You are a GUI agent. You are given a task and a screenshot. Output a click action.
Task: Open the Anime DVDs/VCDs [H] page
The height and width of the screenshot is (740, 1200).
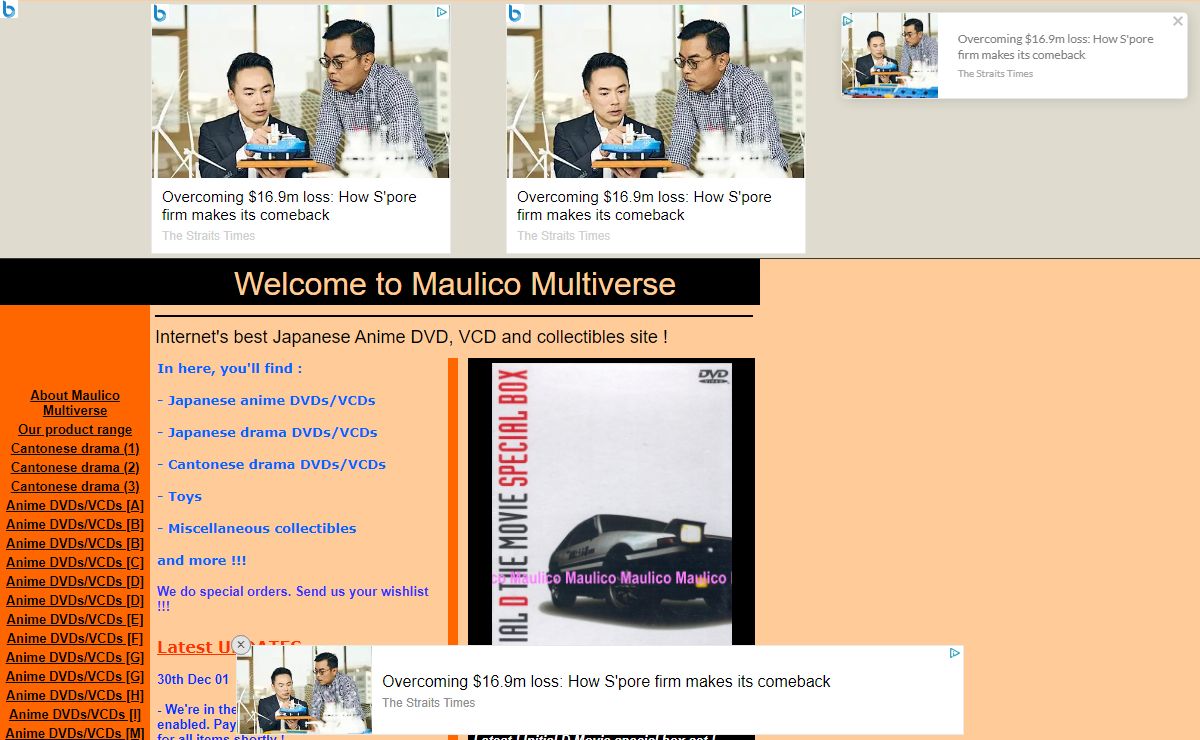tap(75, 695)
